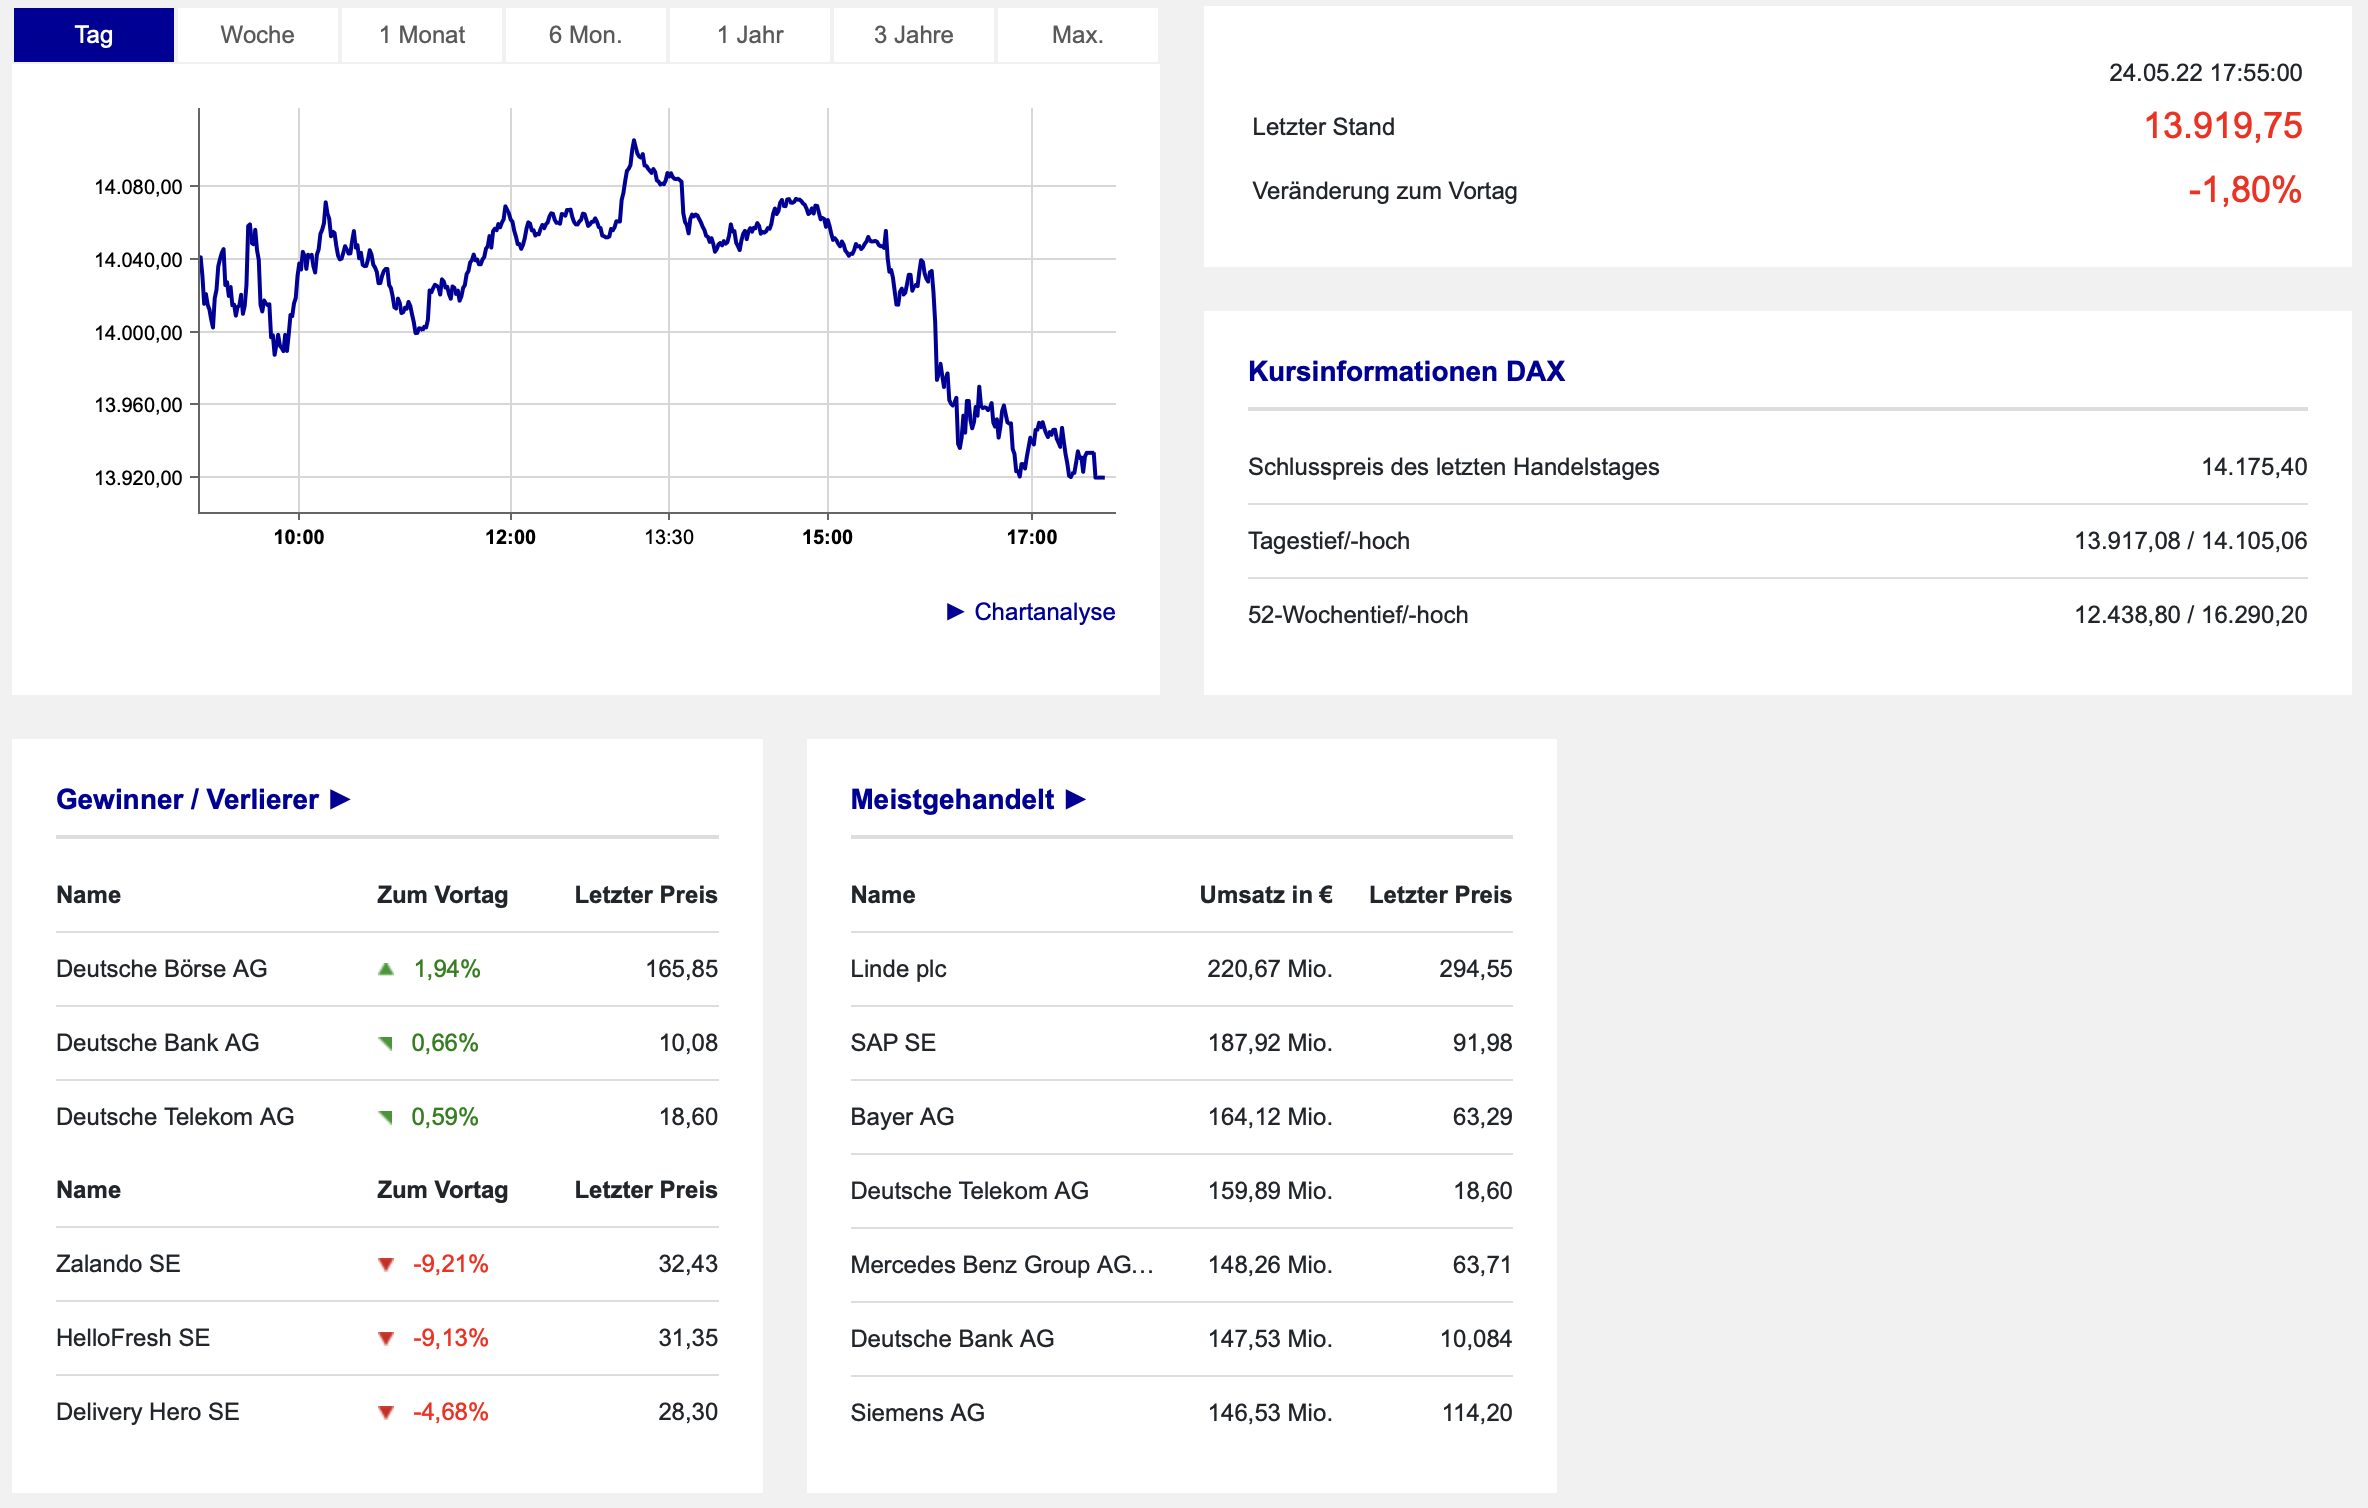Click the green arrow beside Deutsche Telekom 0,59%
Image resolution: width=2368 pixels, height=1508 pixels.
pos(386,1117)
